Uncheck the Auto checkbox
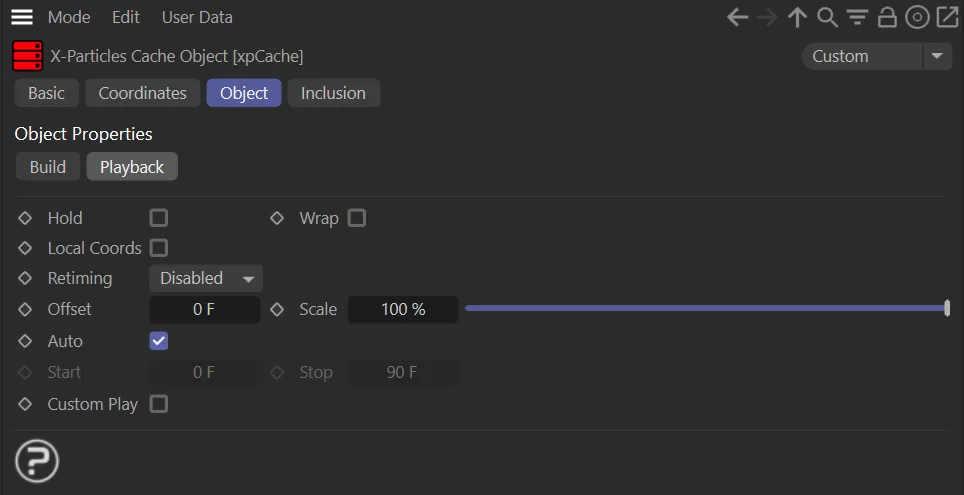The image size is (964, 495). [159, 341]
